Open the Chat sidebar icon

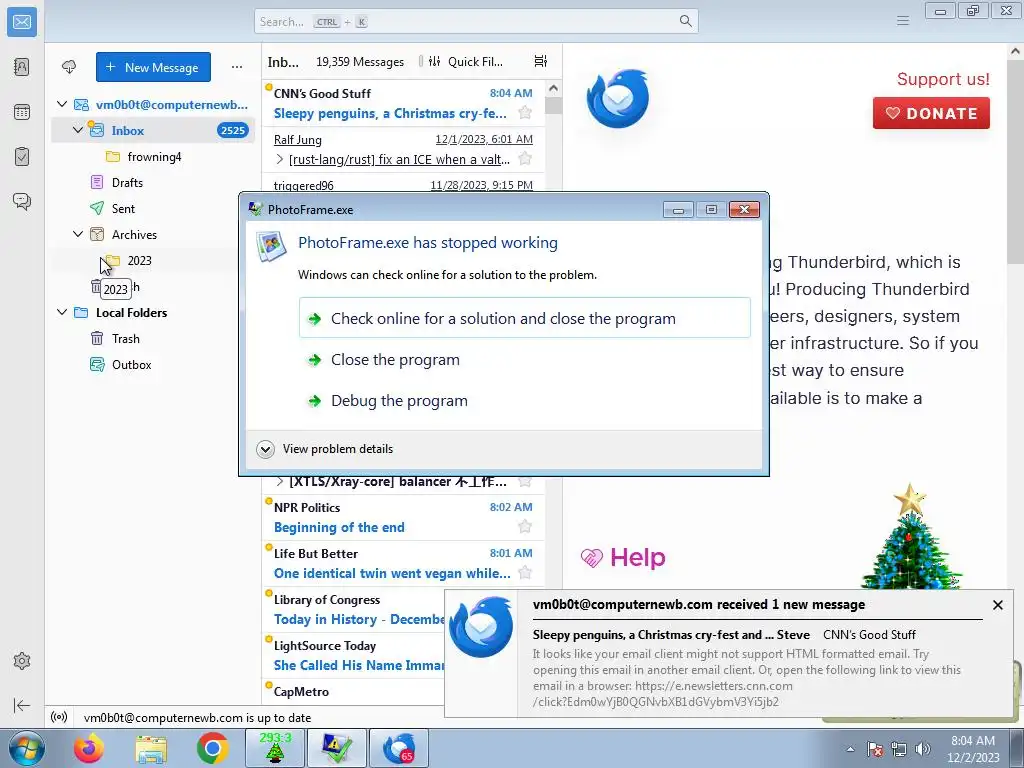pyautogui.click(x=22, y=201)
